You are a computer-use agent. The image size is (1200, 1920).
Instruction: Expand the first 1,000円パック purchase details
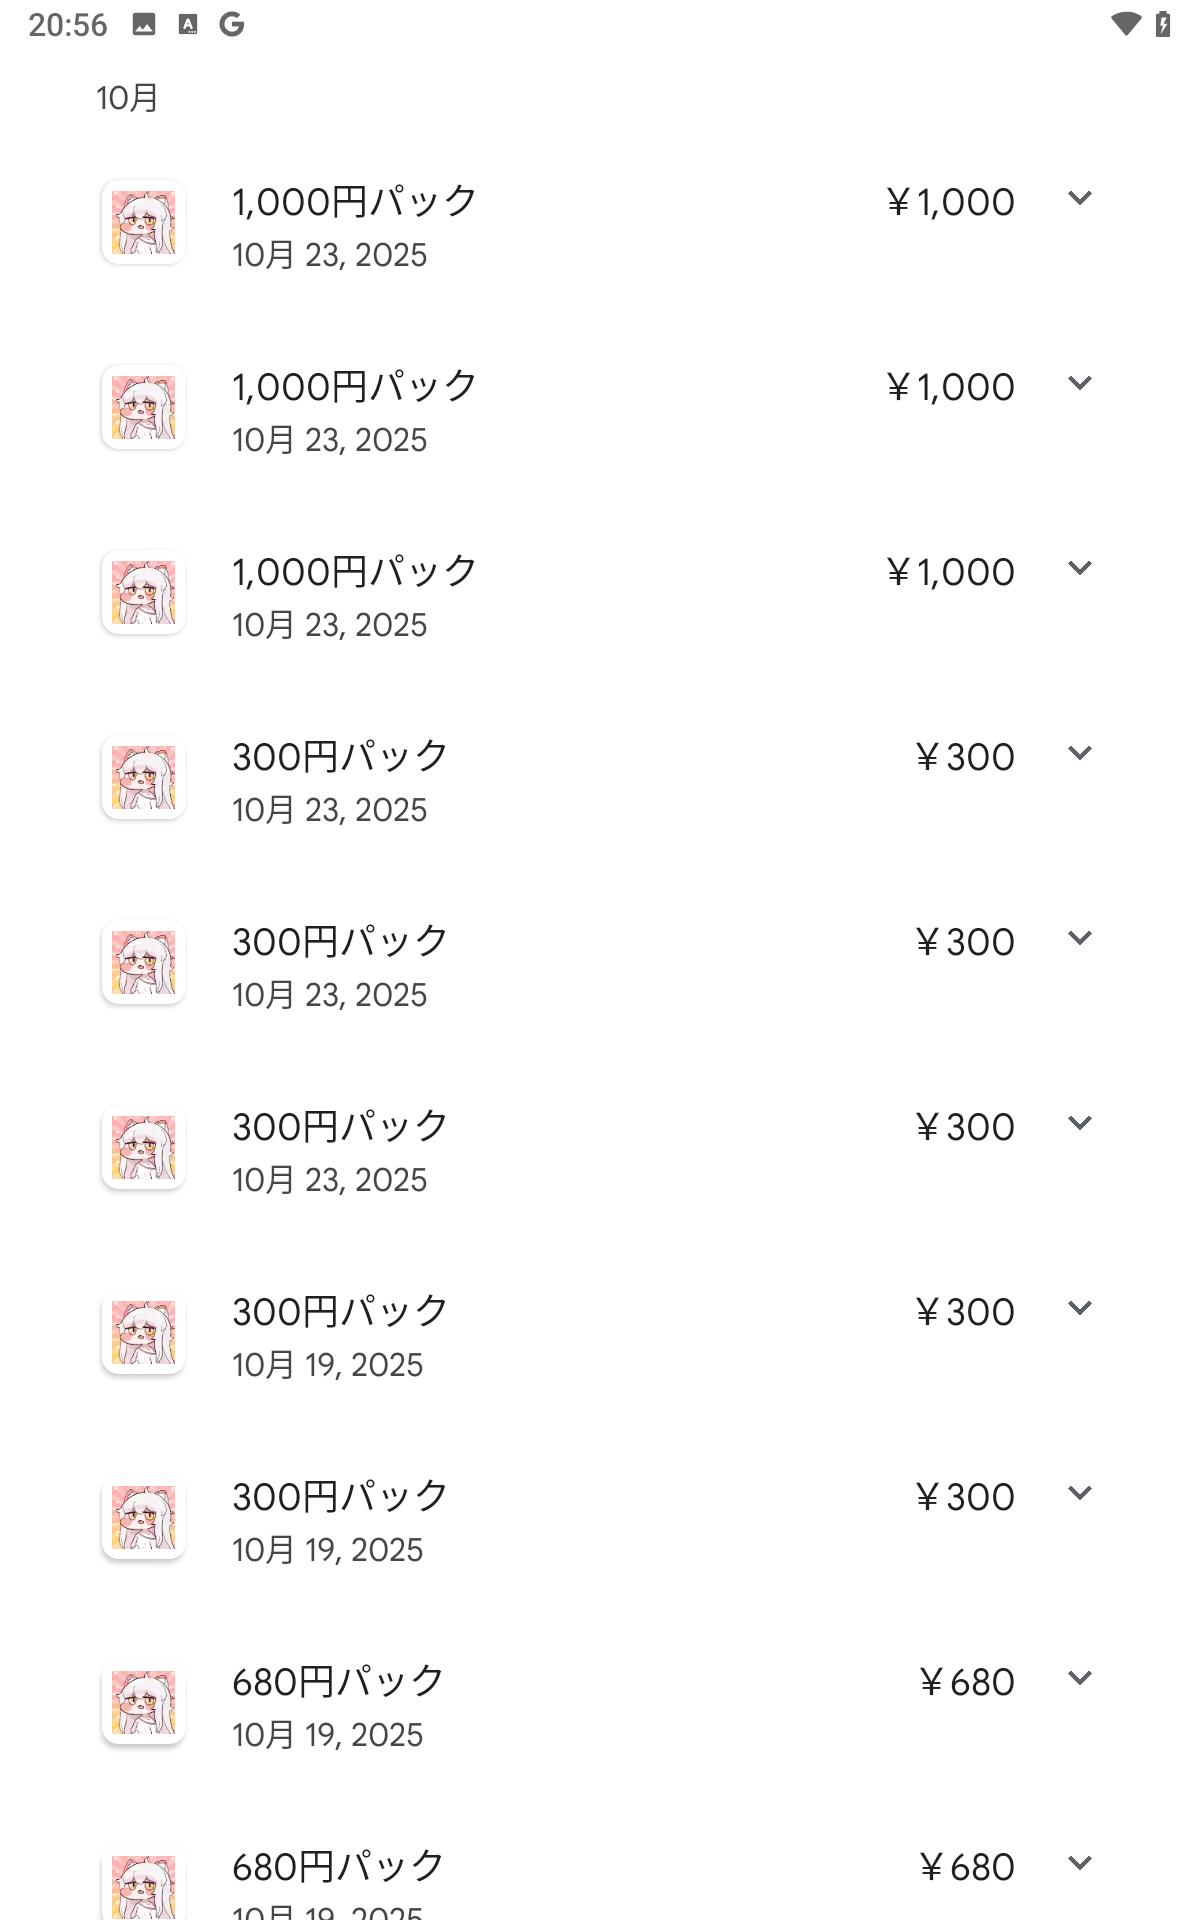(1079, 198)
